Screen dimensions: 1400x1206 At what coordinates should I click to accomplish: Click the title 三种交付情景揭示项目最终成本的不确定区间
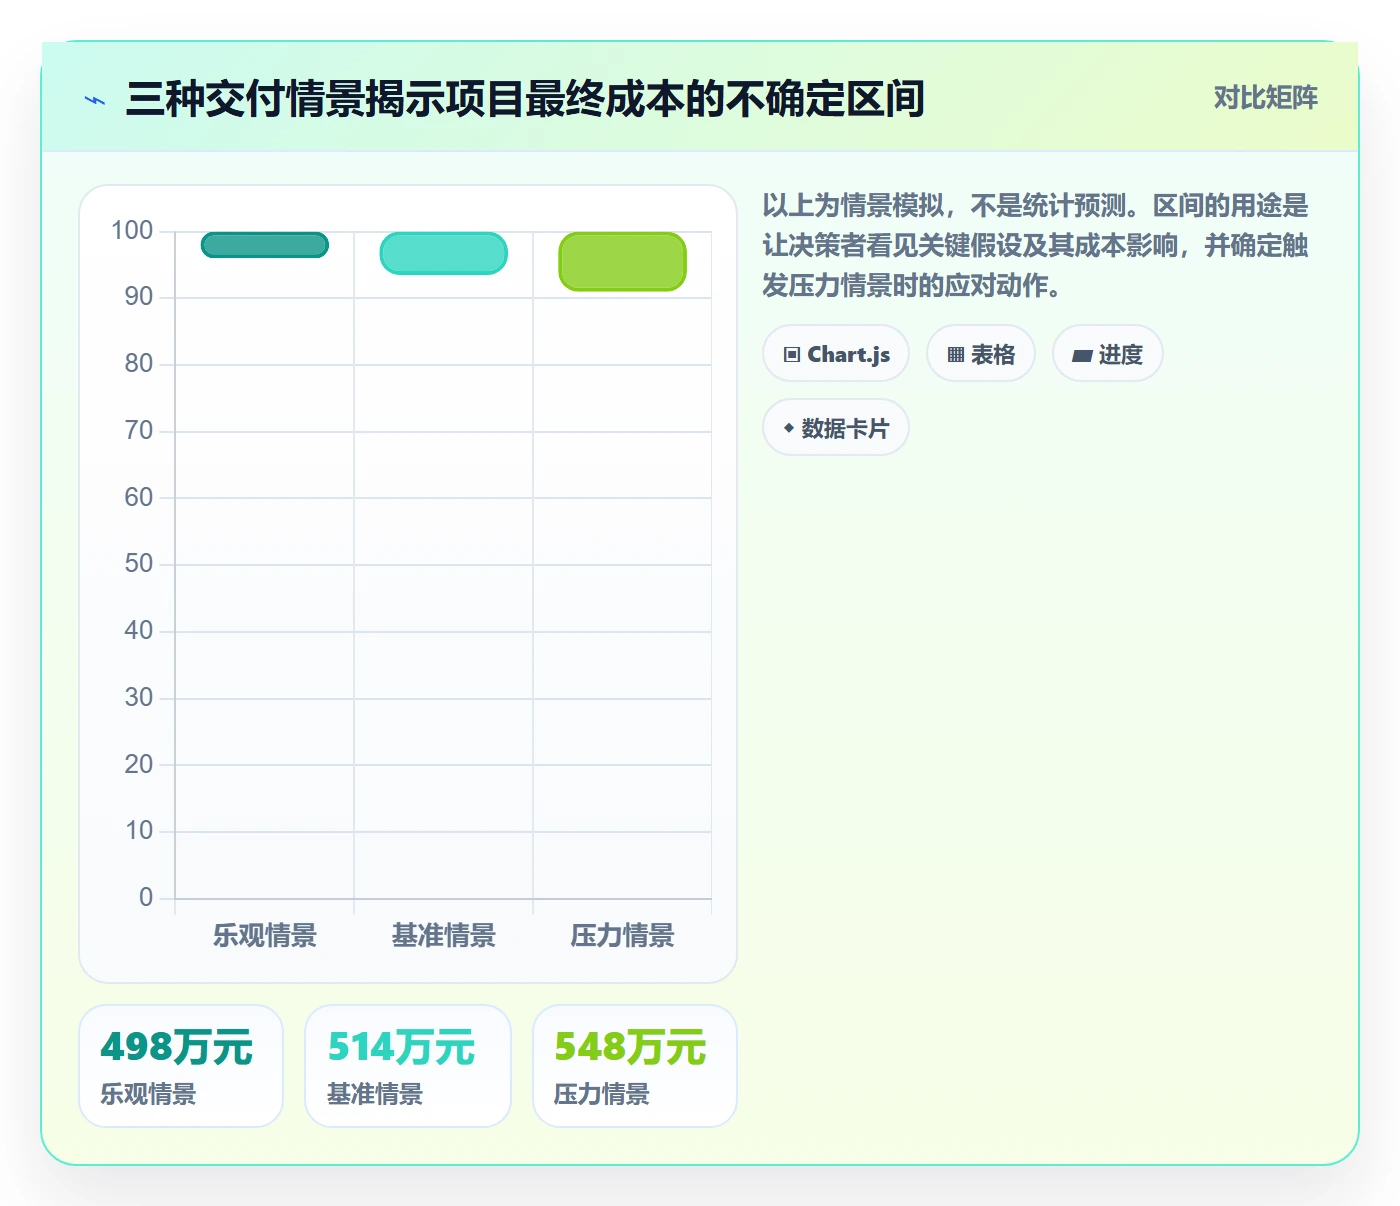pos(525,99)
